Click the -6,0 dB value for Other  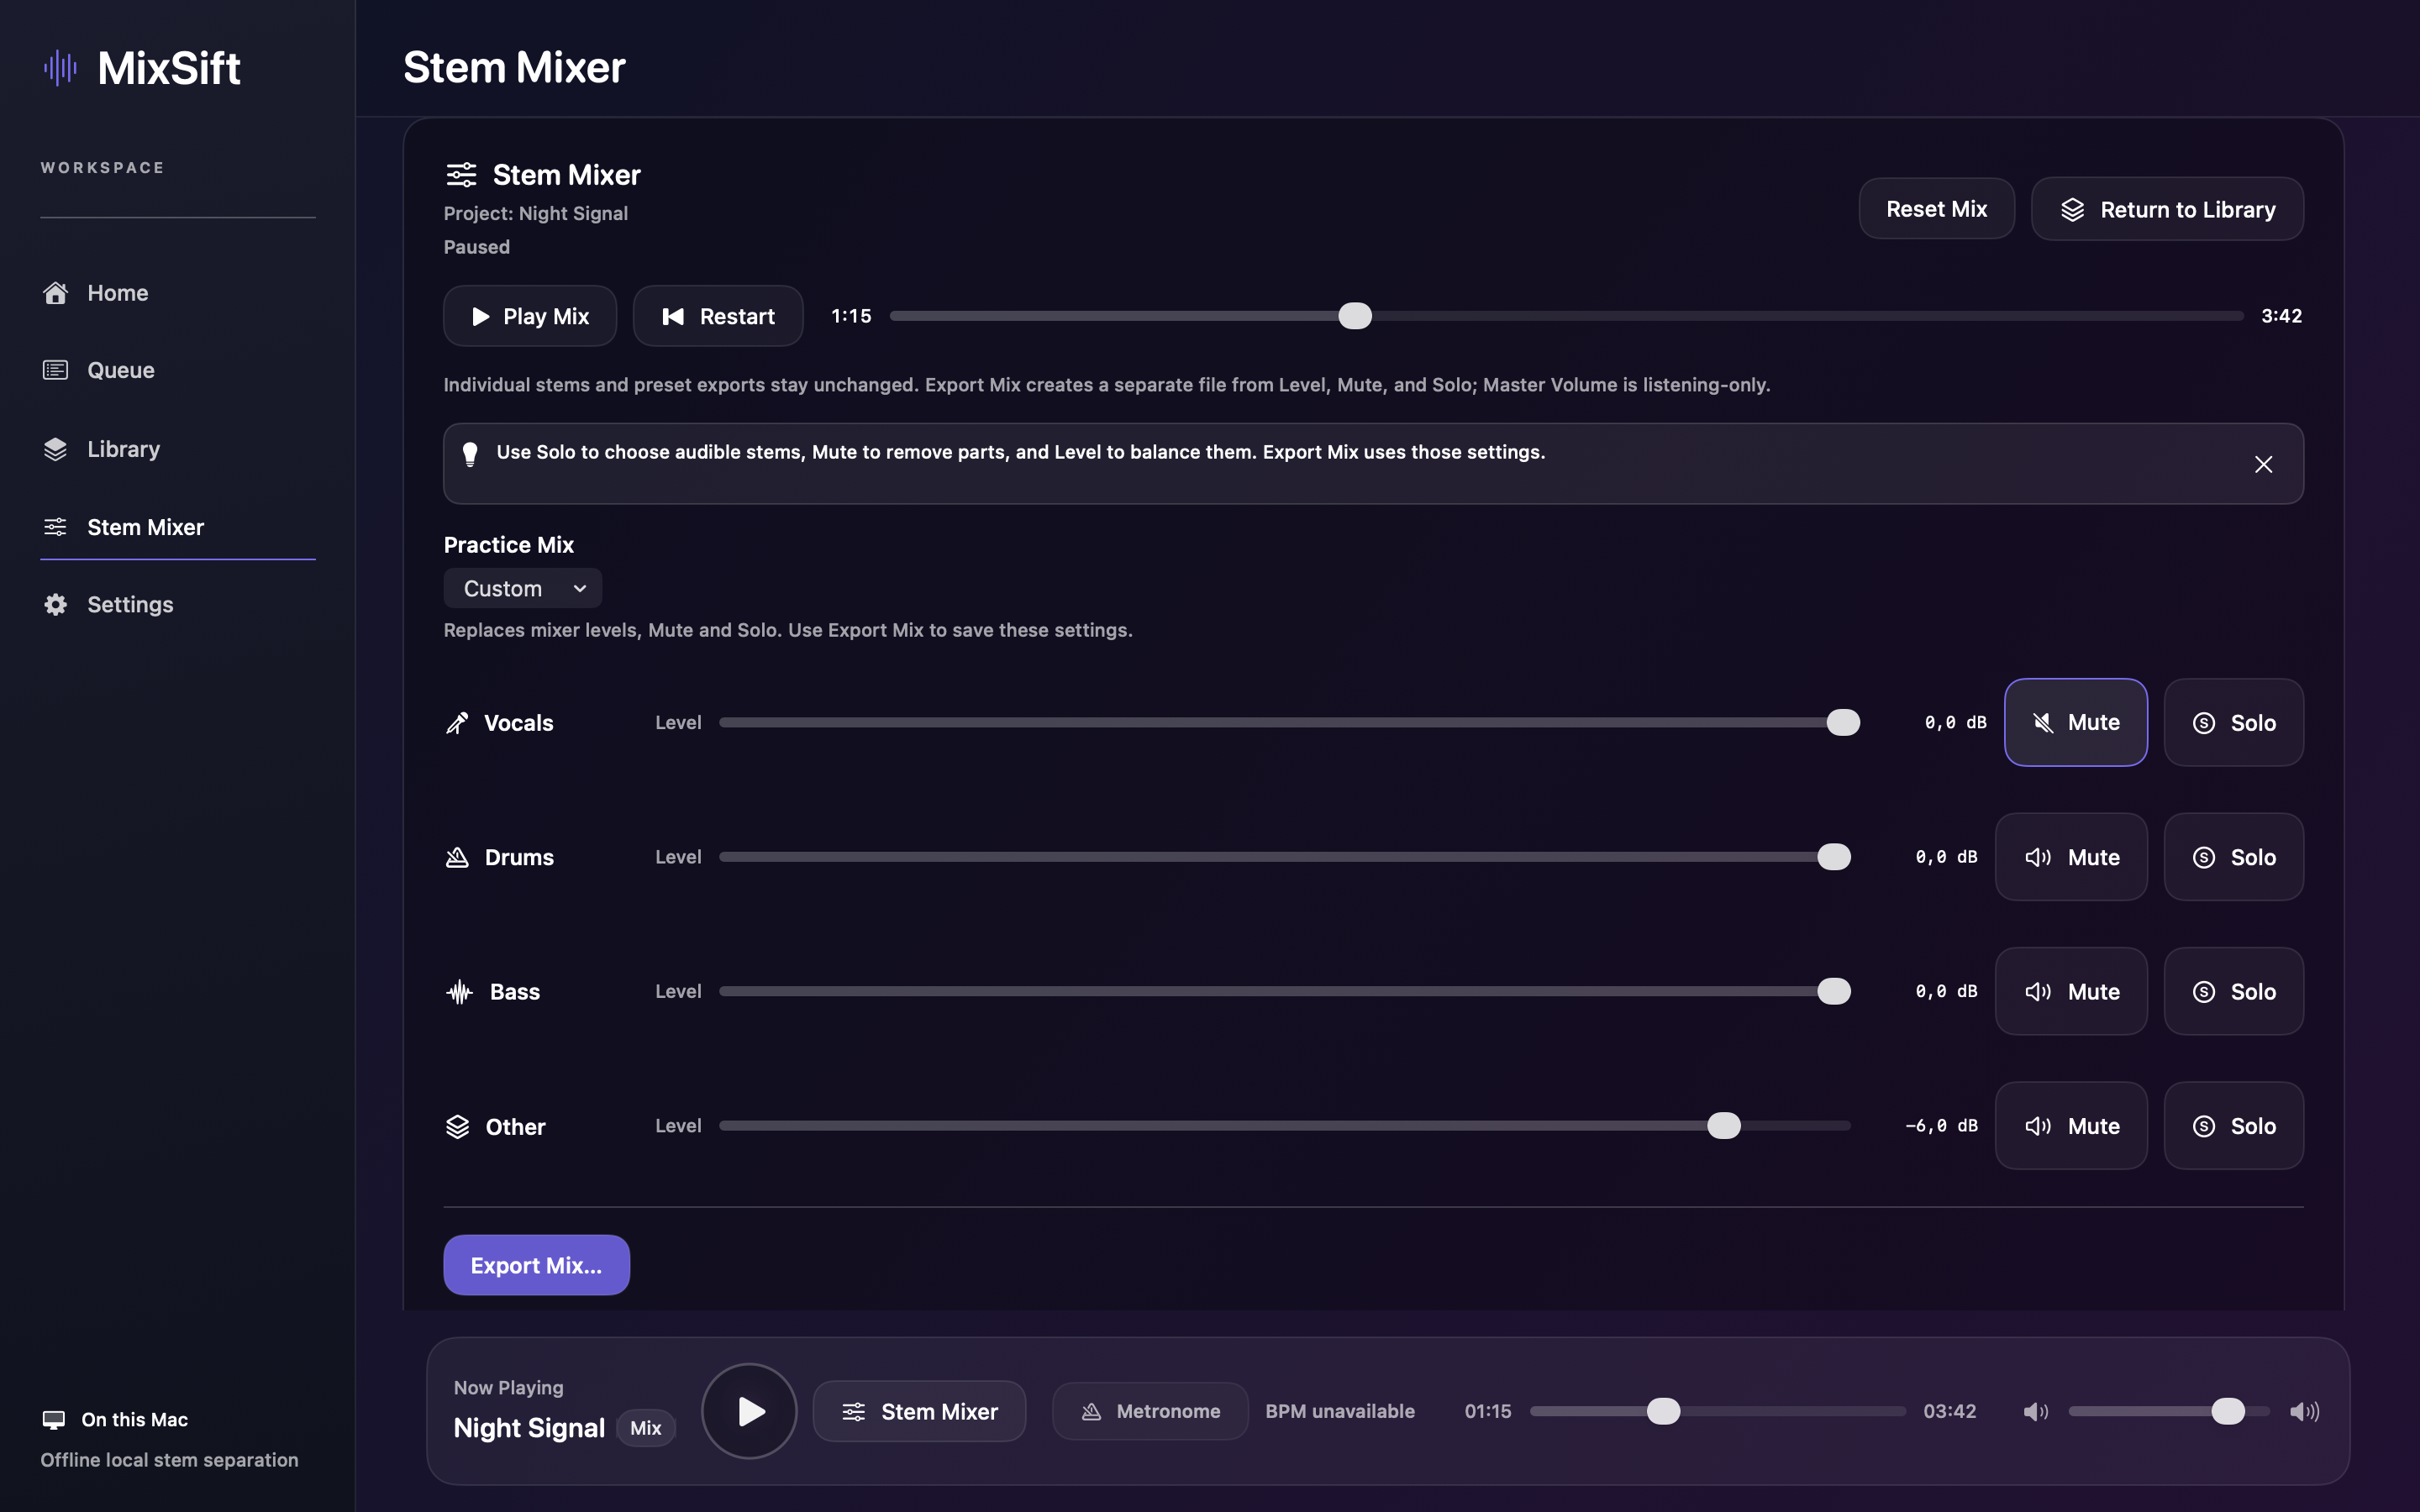point(1941,1126)
